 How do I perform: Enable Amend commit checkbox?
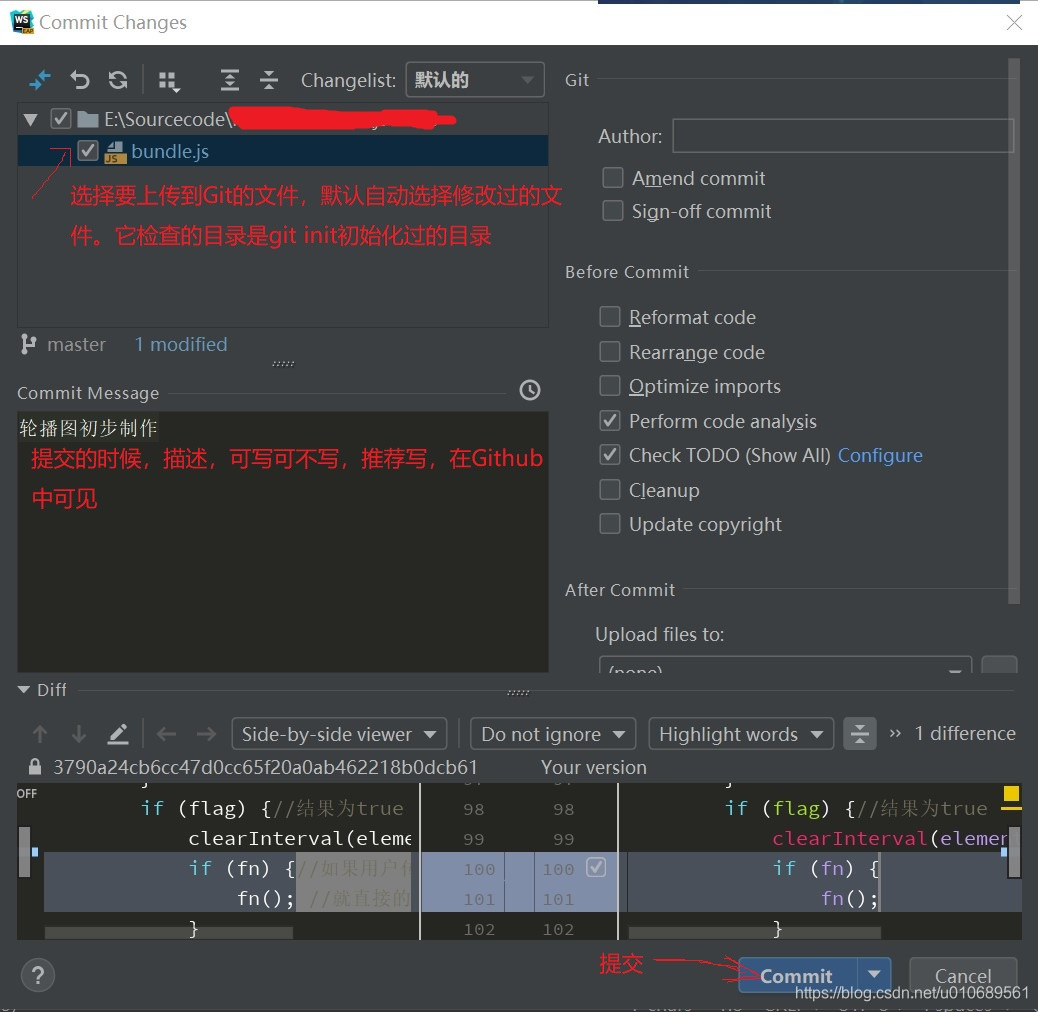(x=612, y=177)
